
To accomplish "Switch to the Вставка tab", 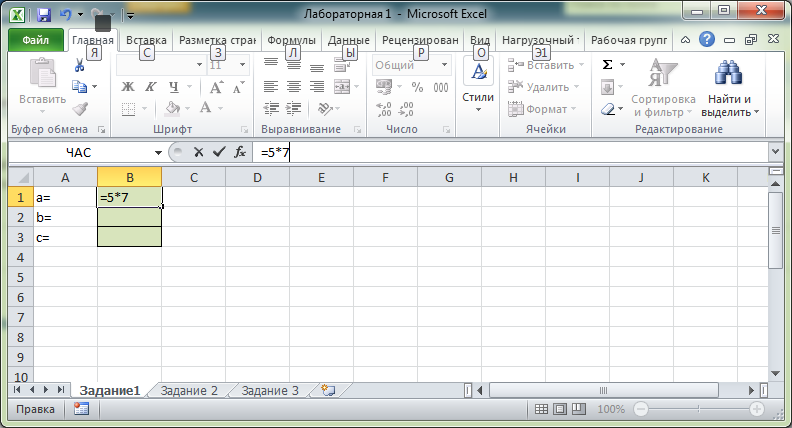I will click(146, 40).
